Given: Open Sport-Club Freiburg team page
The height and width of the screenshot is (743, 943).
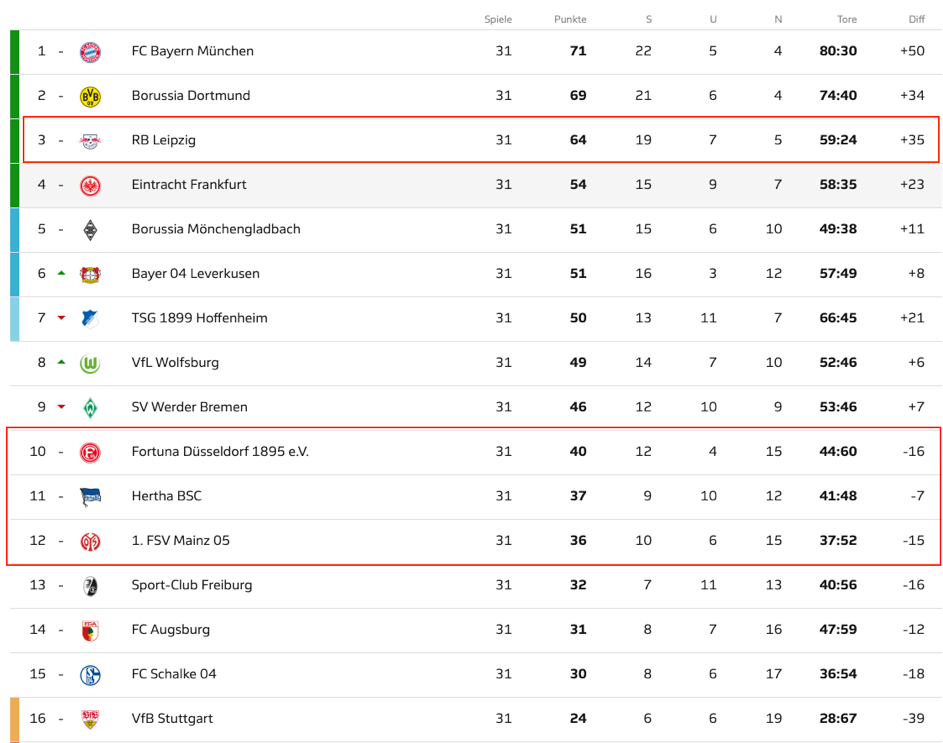Looking at the screenshot, I should point(192,585).
